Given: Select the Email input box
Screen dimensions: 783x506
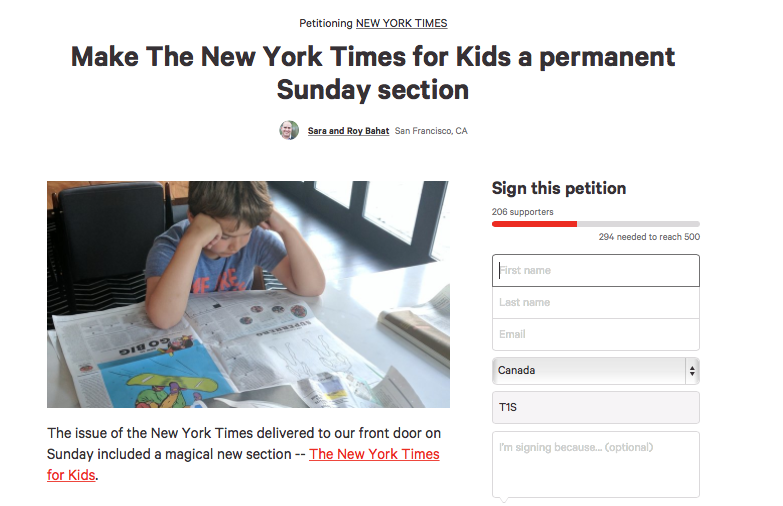Looking at the screenshot, I should coord(595,334).
